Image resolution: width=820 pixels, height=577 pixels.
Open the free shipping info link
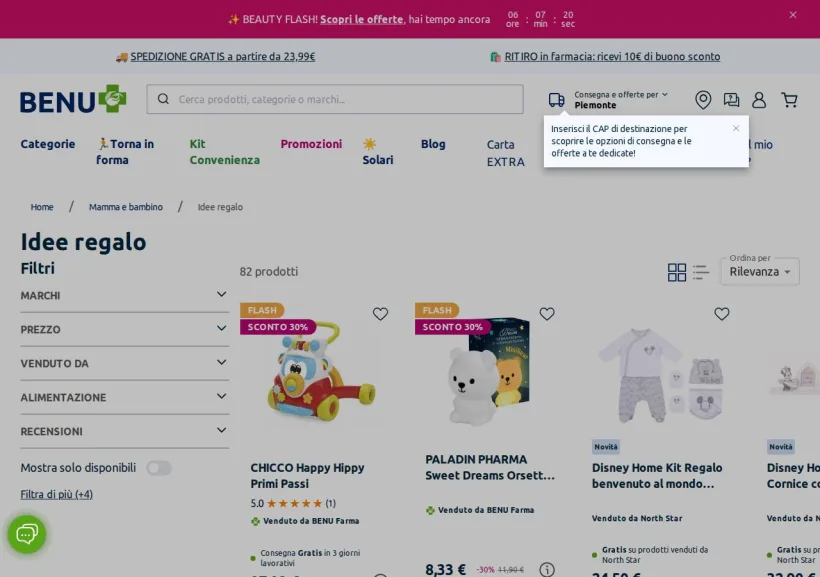(222, 56)
